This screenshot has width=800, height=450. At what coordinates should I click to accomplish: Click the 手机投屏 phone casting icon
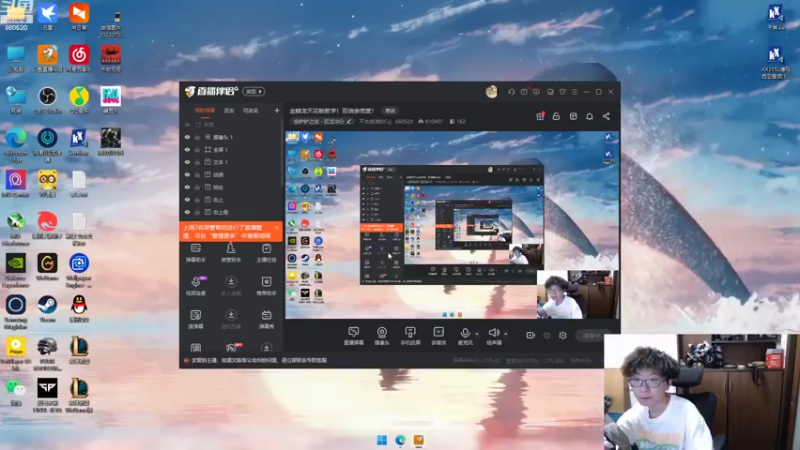[x=410, y=336]
